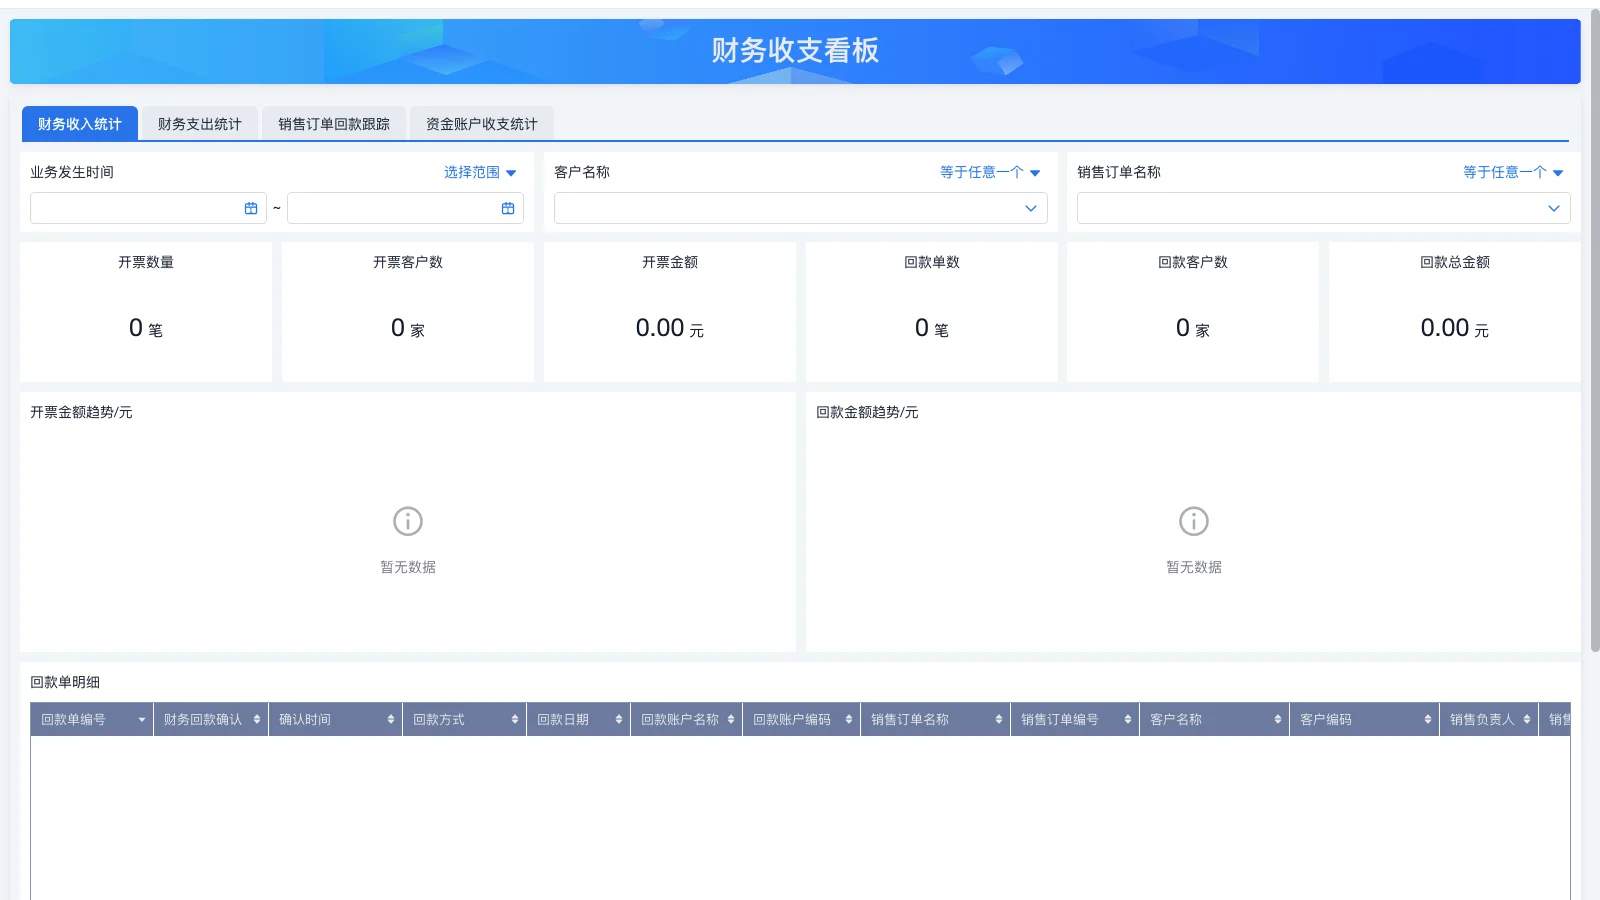1600x900 pixels.
Task: Change the 客户名称 match mode 等于任意一个
Action: (987, 172)
